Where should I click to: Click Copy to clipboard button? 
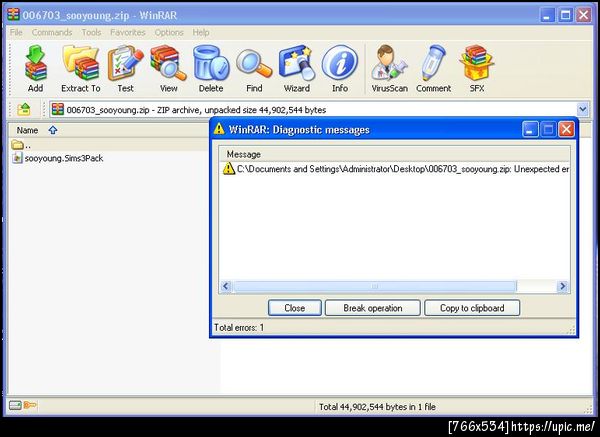472,308
